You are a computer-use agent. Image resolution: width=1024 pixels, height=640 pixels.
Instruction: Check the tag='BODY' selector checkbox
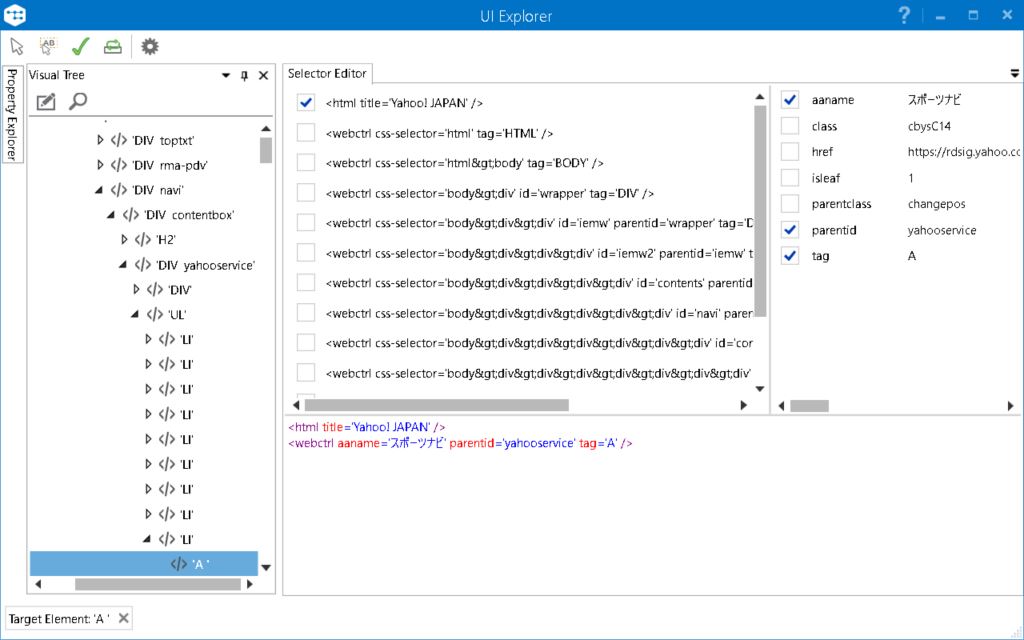click(306, 163)
